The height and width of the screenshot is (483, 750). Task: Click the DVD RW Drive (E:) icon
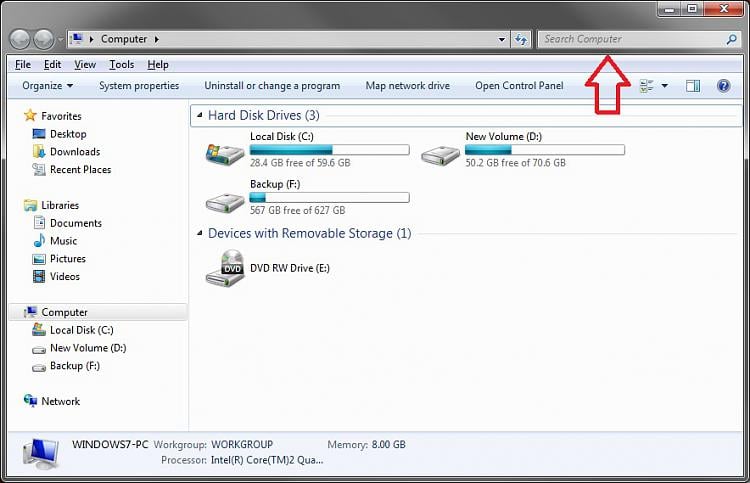tap(225, 268)
